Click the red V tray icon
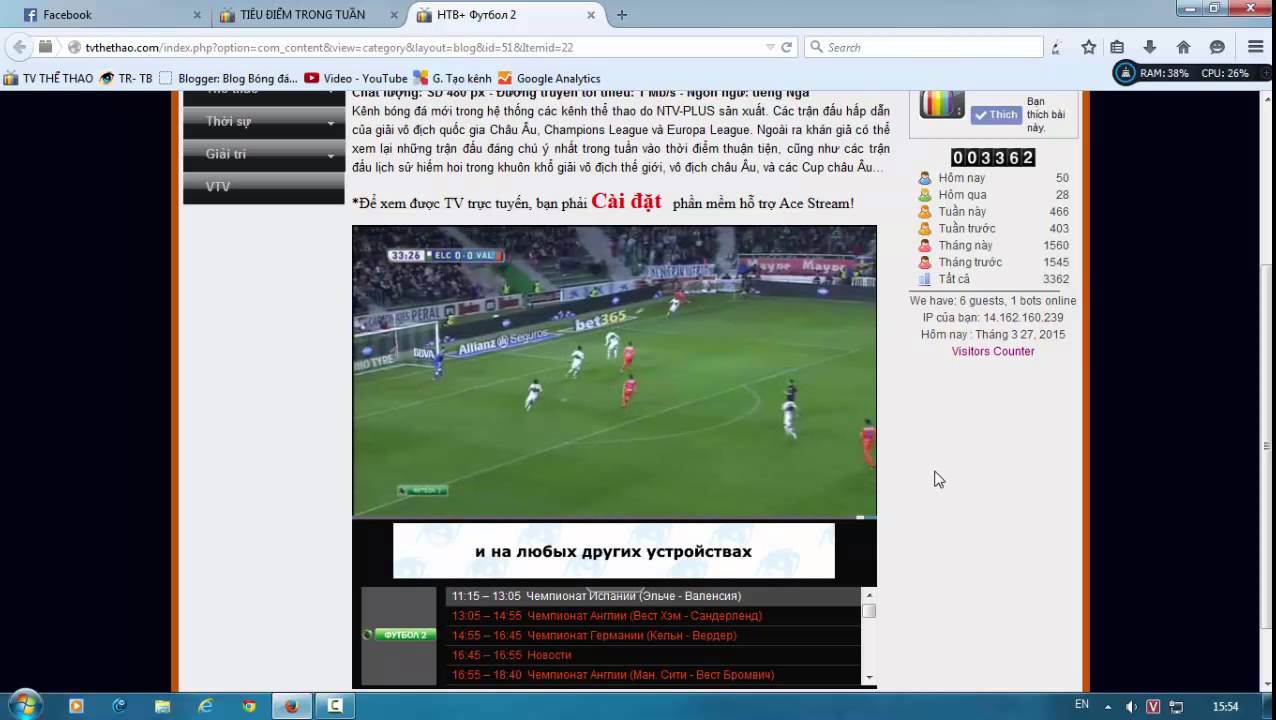The height and width of the screenshot is (720, 1276). (1153, 706)
